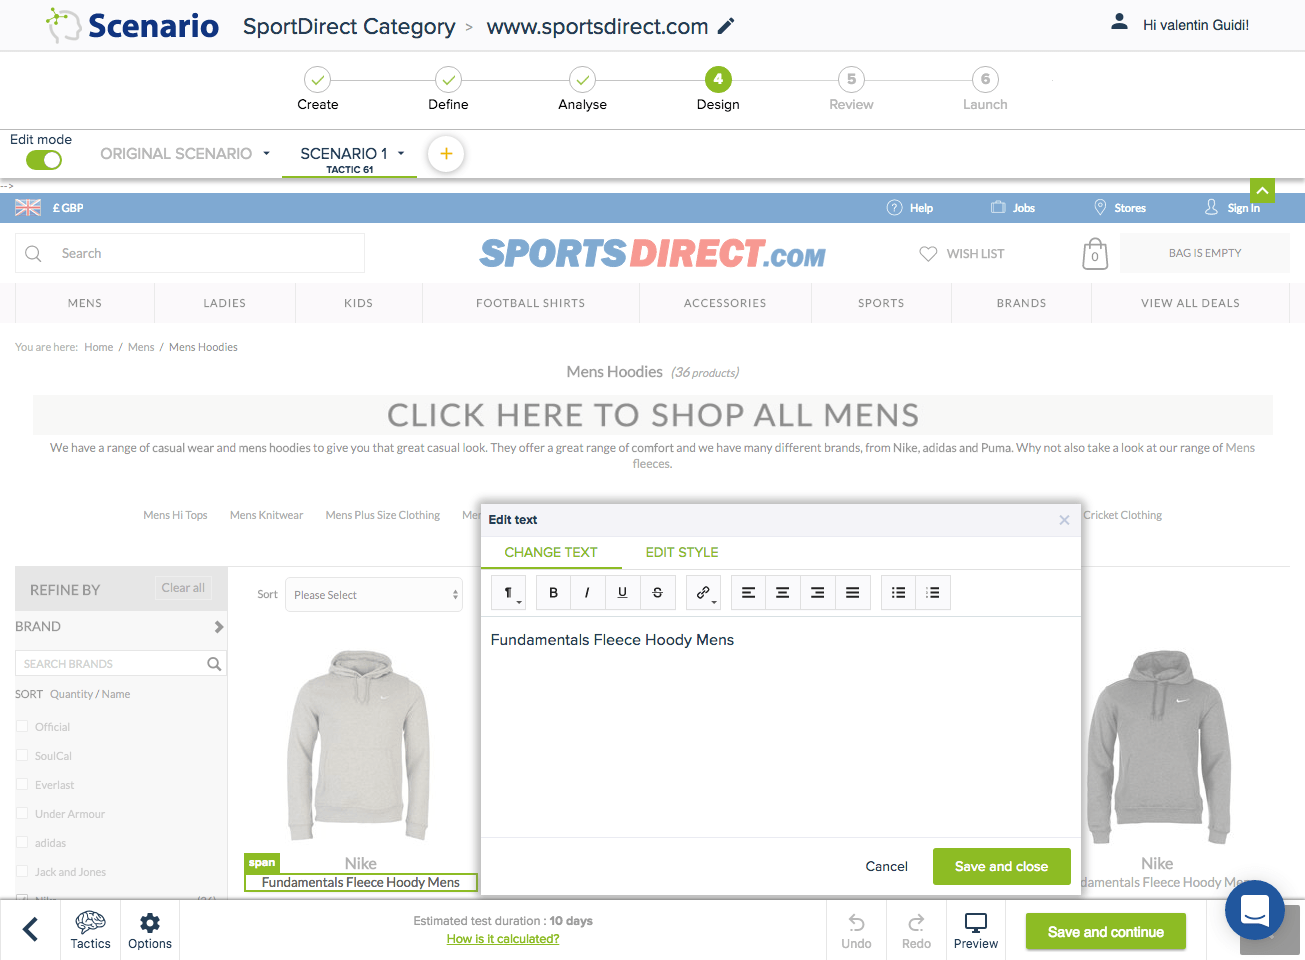Insert a bulleted list

tap(899, 593)
